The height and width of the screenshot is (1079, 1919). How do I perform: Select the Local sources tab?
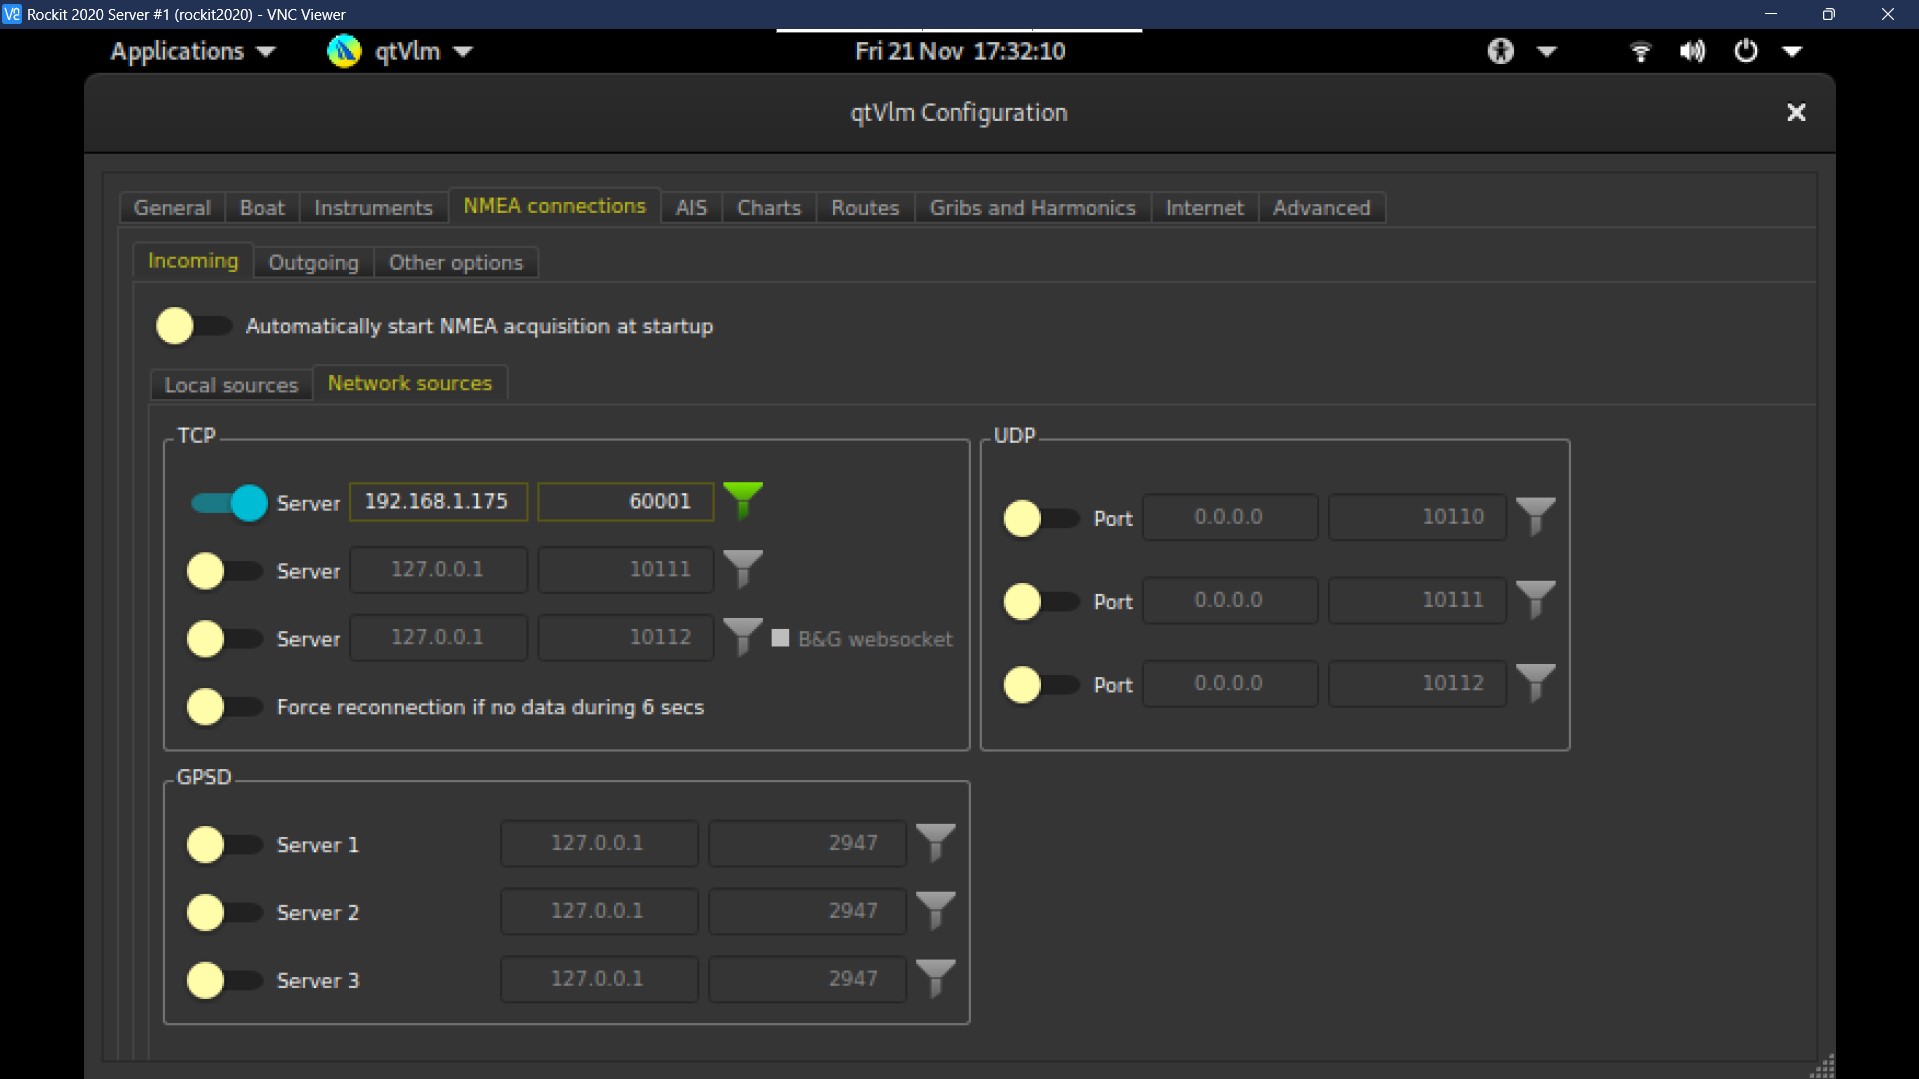click(231, 385)
